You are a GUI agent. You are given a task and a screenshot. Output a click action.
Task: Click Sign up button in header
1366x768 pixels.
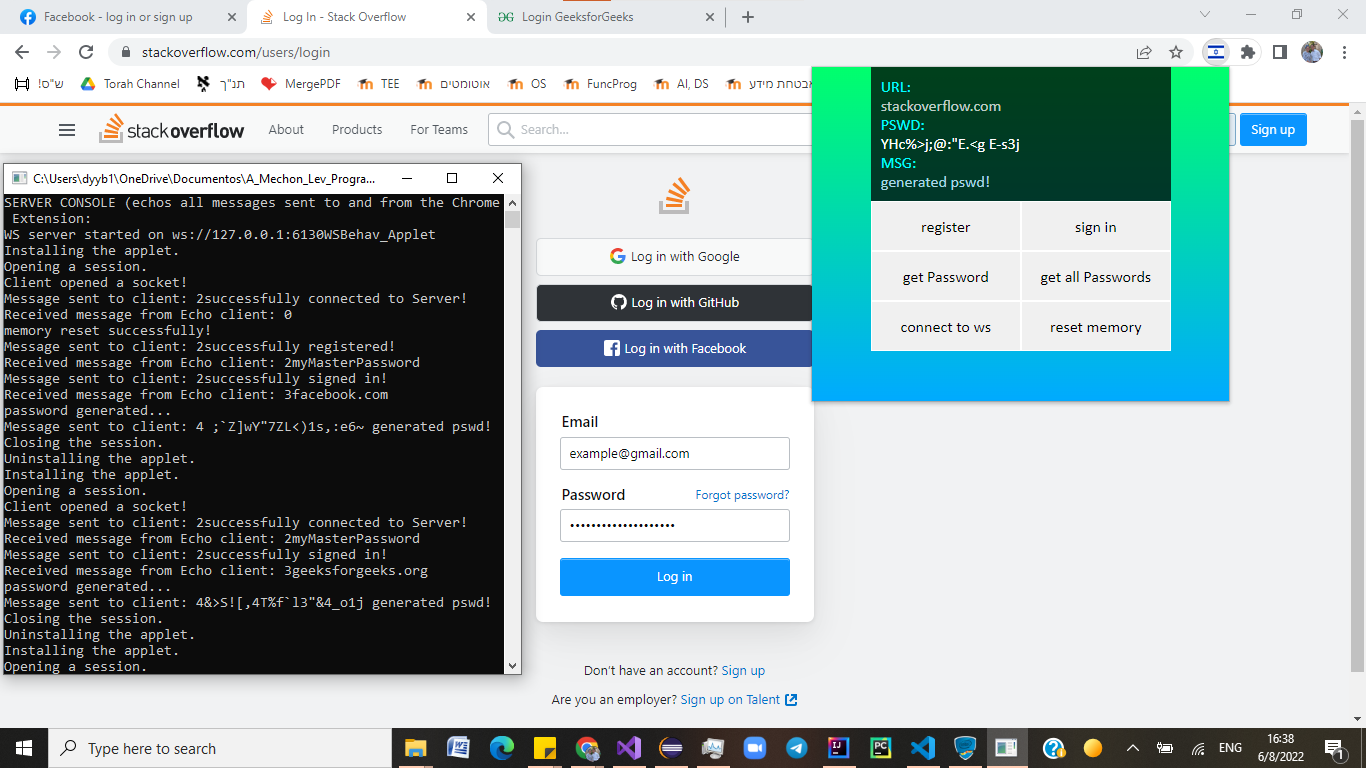1273,130
